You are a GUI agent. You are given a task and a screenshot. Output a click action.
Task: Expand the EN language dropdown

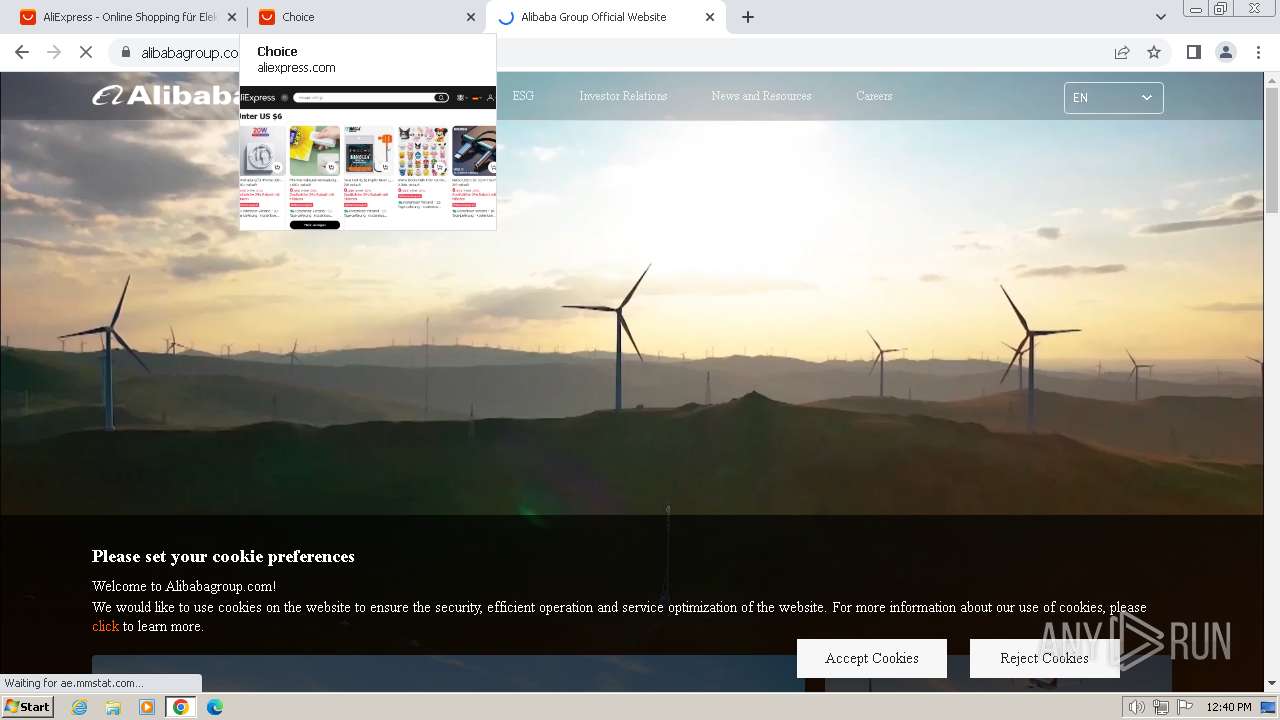(1113, 97)
